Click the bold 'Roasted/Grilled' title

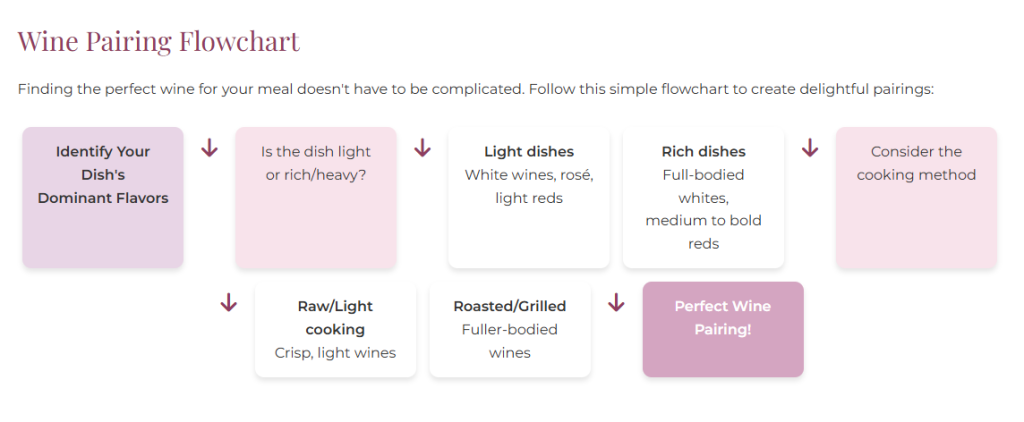510,306
